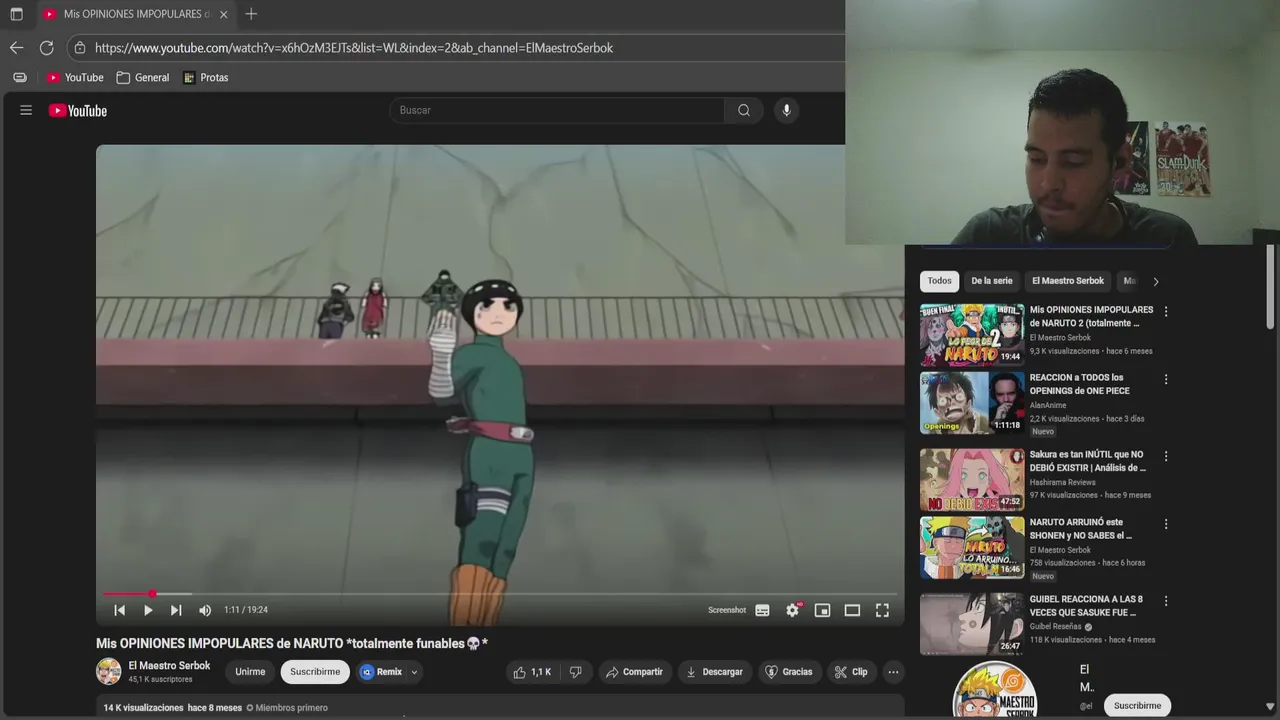This screenshot has height=720, width=1280.
Task: Go back with browser back arrow
Action: [16, 47]
